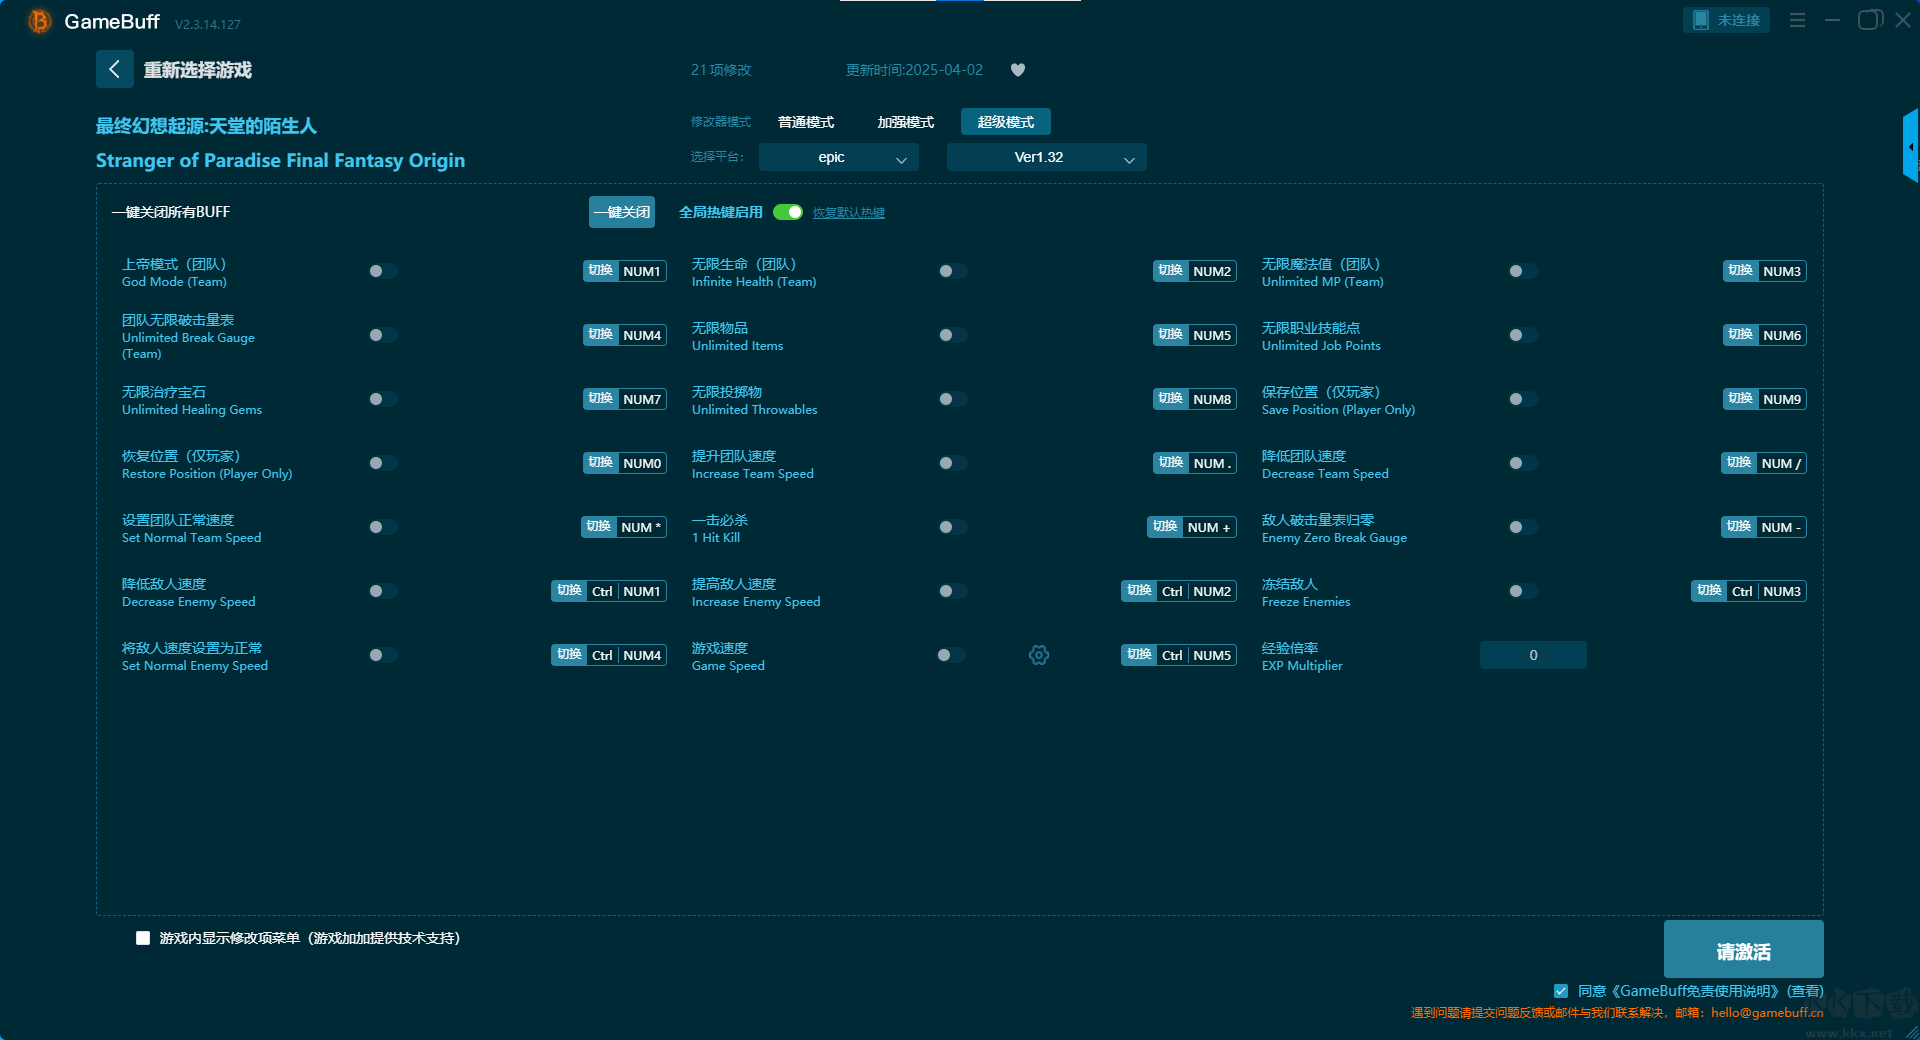The height and width of the screenshot is (1040, 1920).
Task: Minimize the GameBuff window
Action: coord(1832,20)
